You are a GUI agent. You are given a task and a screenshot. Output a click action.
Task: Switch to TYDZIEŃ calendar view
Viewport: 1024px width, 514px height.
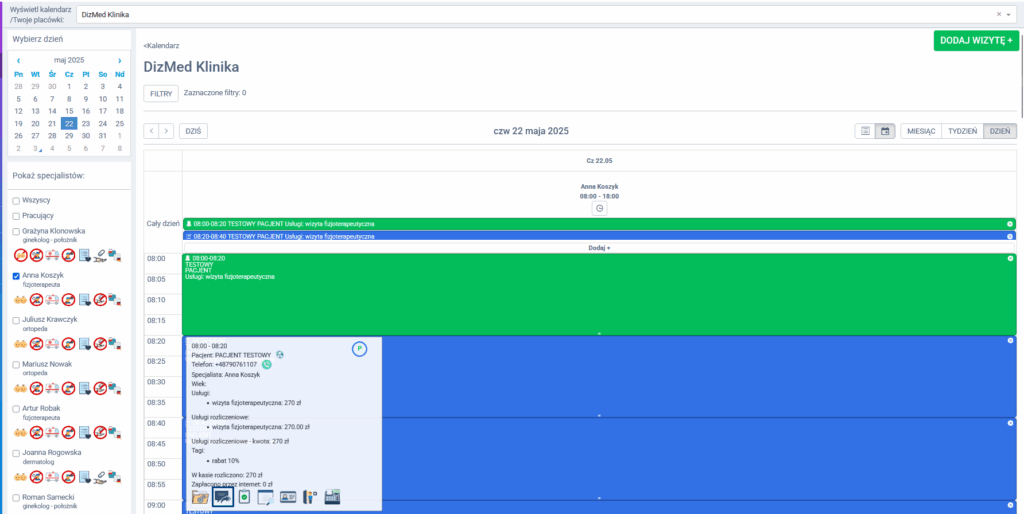pyautogui.click(x=962, y=131)
